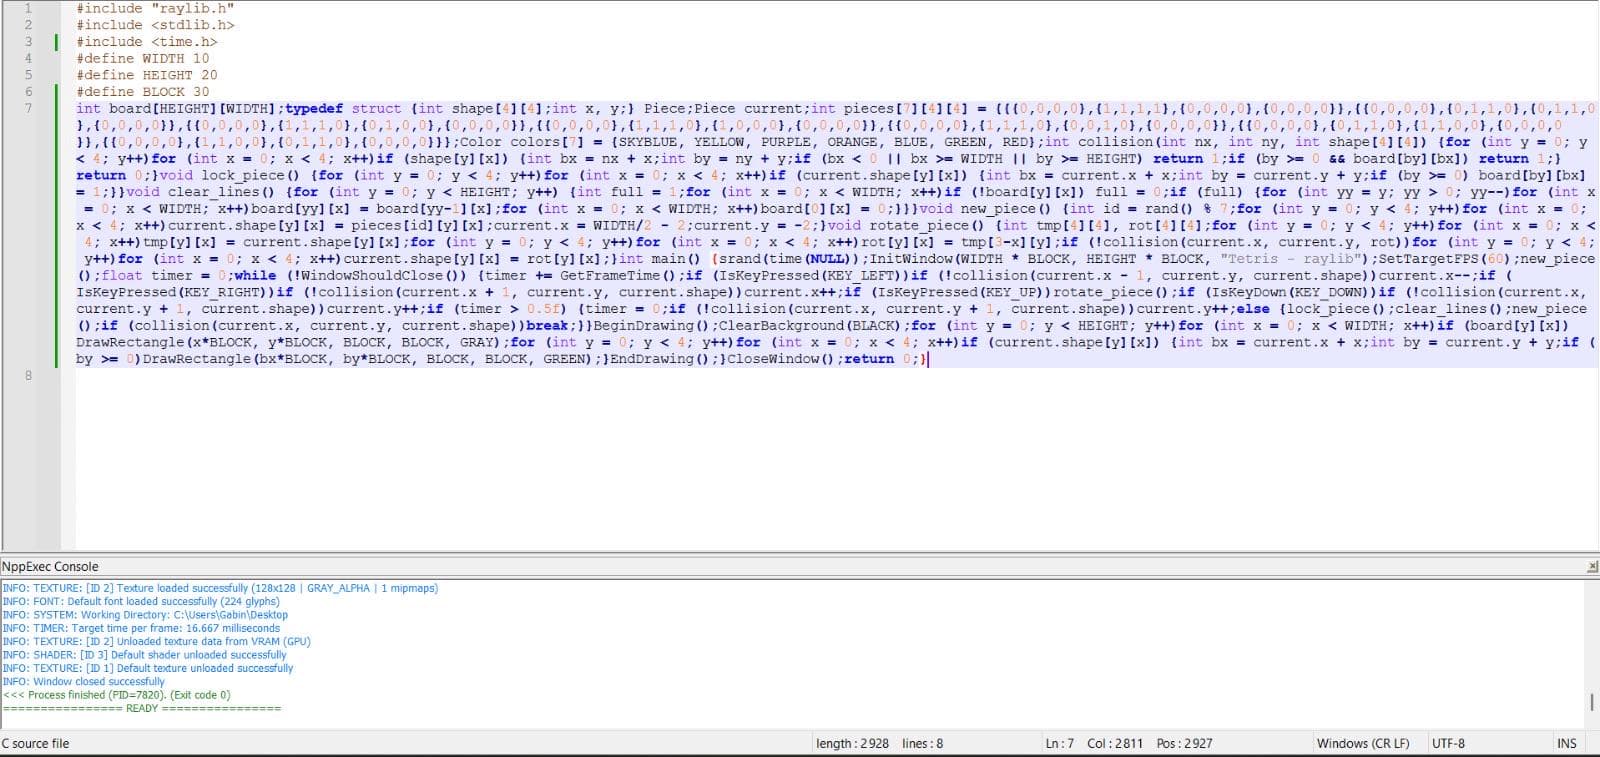Viewport: 1600px width, 757px height.
Task: Select console line 'Default font loaded successfully'
Action: tap(141, 601)
